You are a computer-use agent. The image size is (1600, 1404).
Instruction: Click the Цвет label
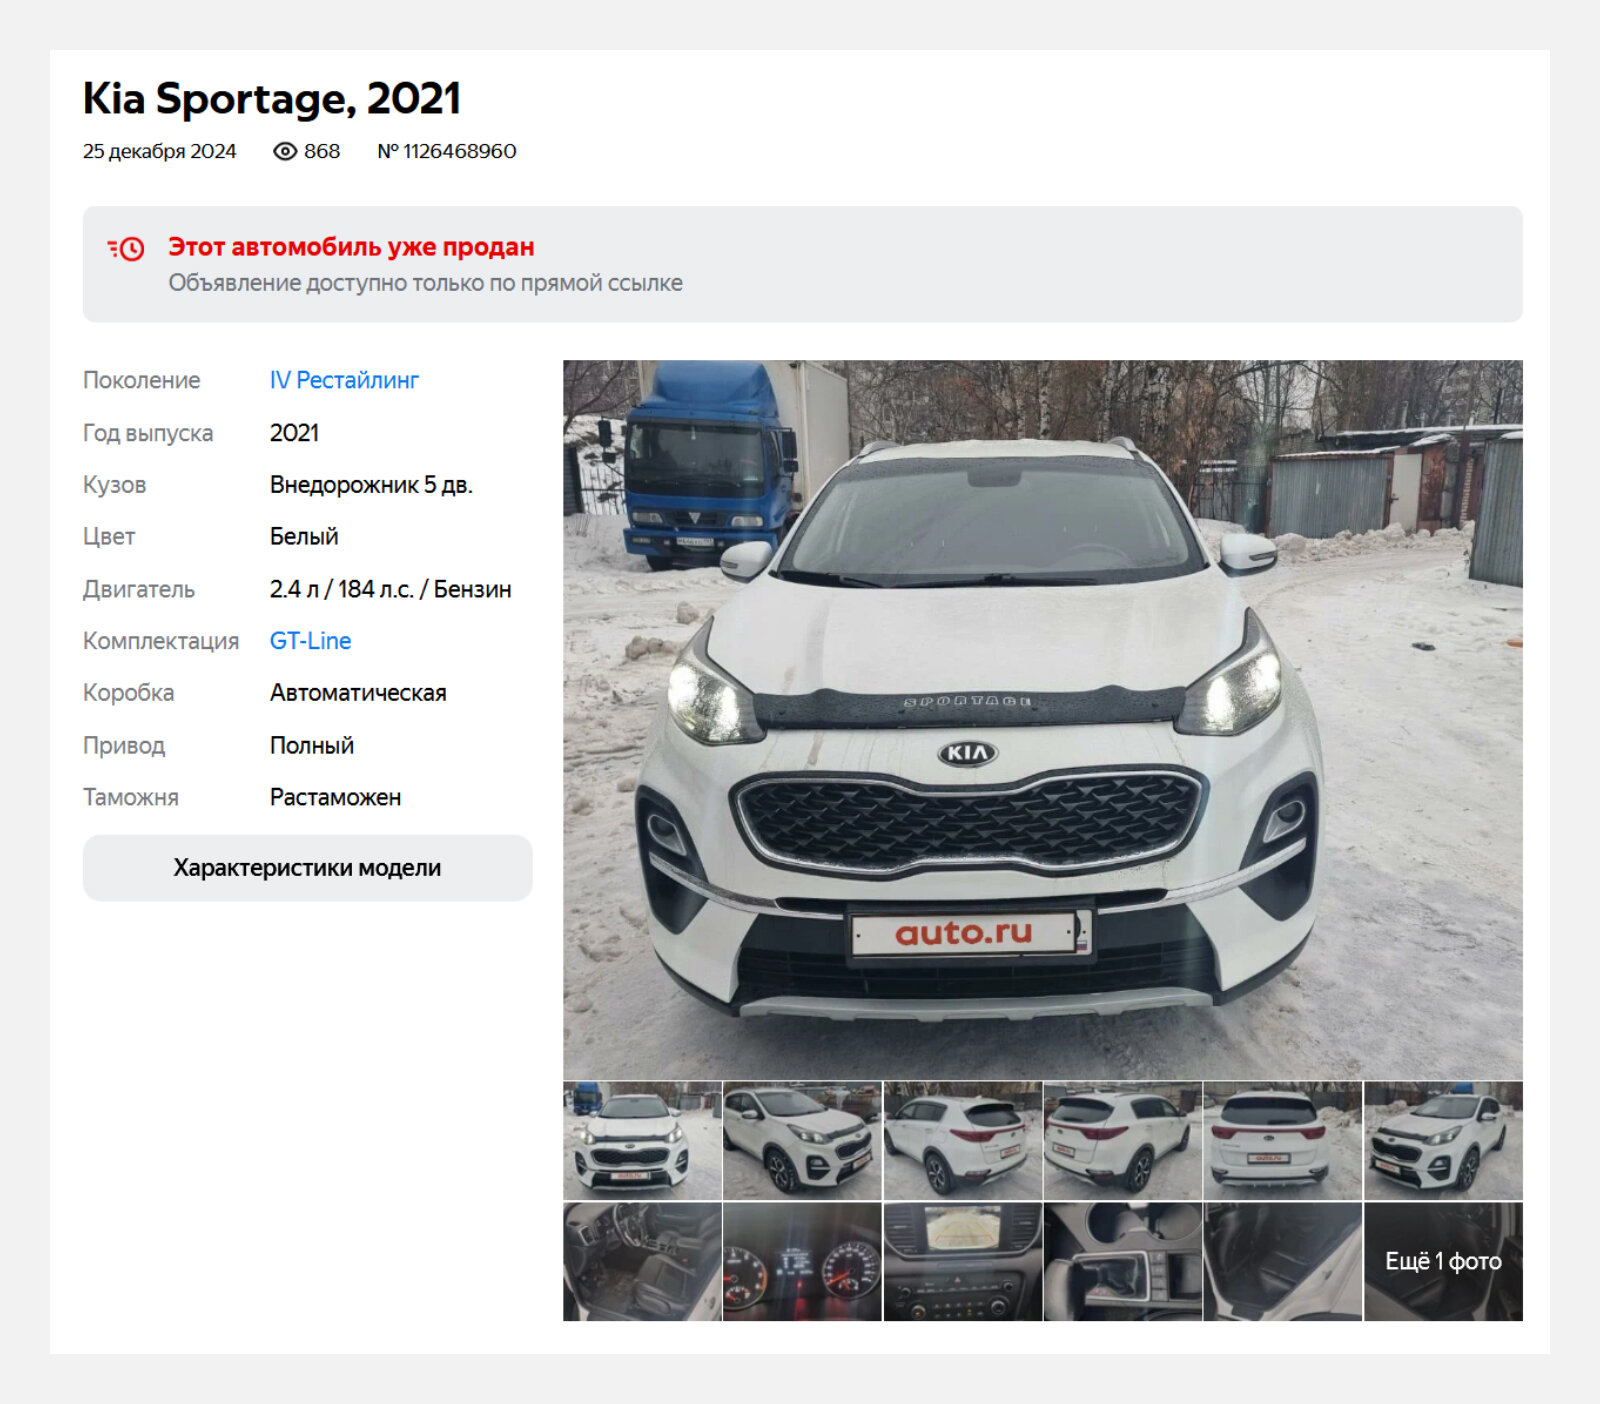pos(109,537)
